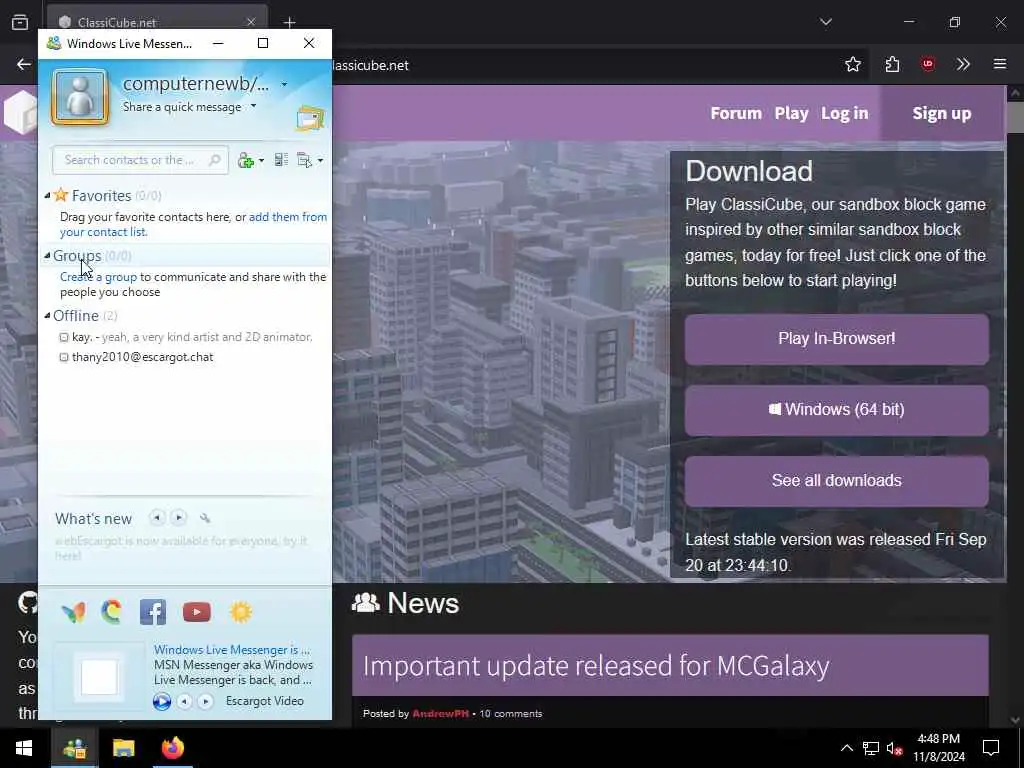Screen dimensions: 1024x768
Task: Open the YouTube tab icon
Action: (x=197, y=612)
